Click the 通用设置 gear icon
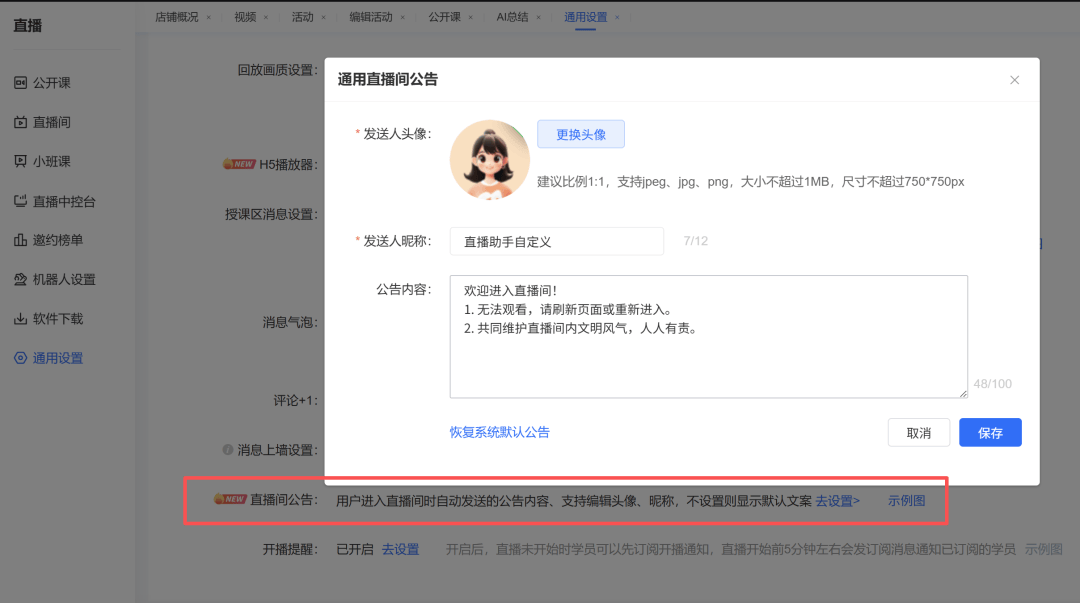 click(x=20, y=358)
